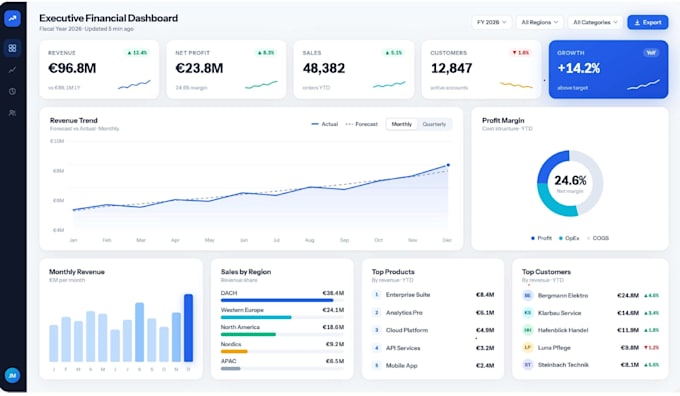This screenshot has width=680, height=396.
Task: Toggle the YoY badge on Growth card
Action: click(x=651, y=52)
